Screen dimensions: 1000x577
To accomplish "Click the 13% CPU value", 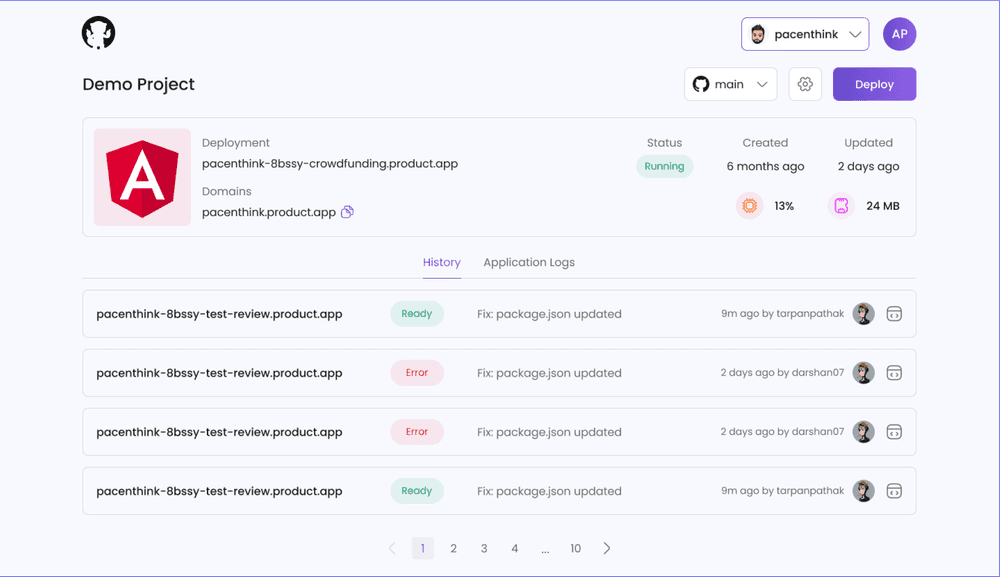I will coord(784,206).
